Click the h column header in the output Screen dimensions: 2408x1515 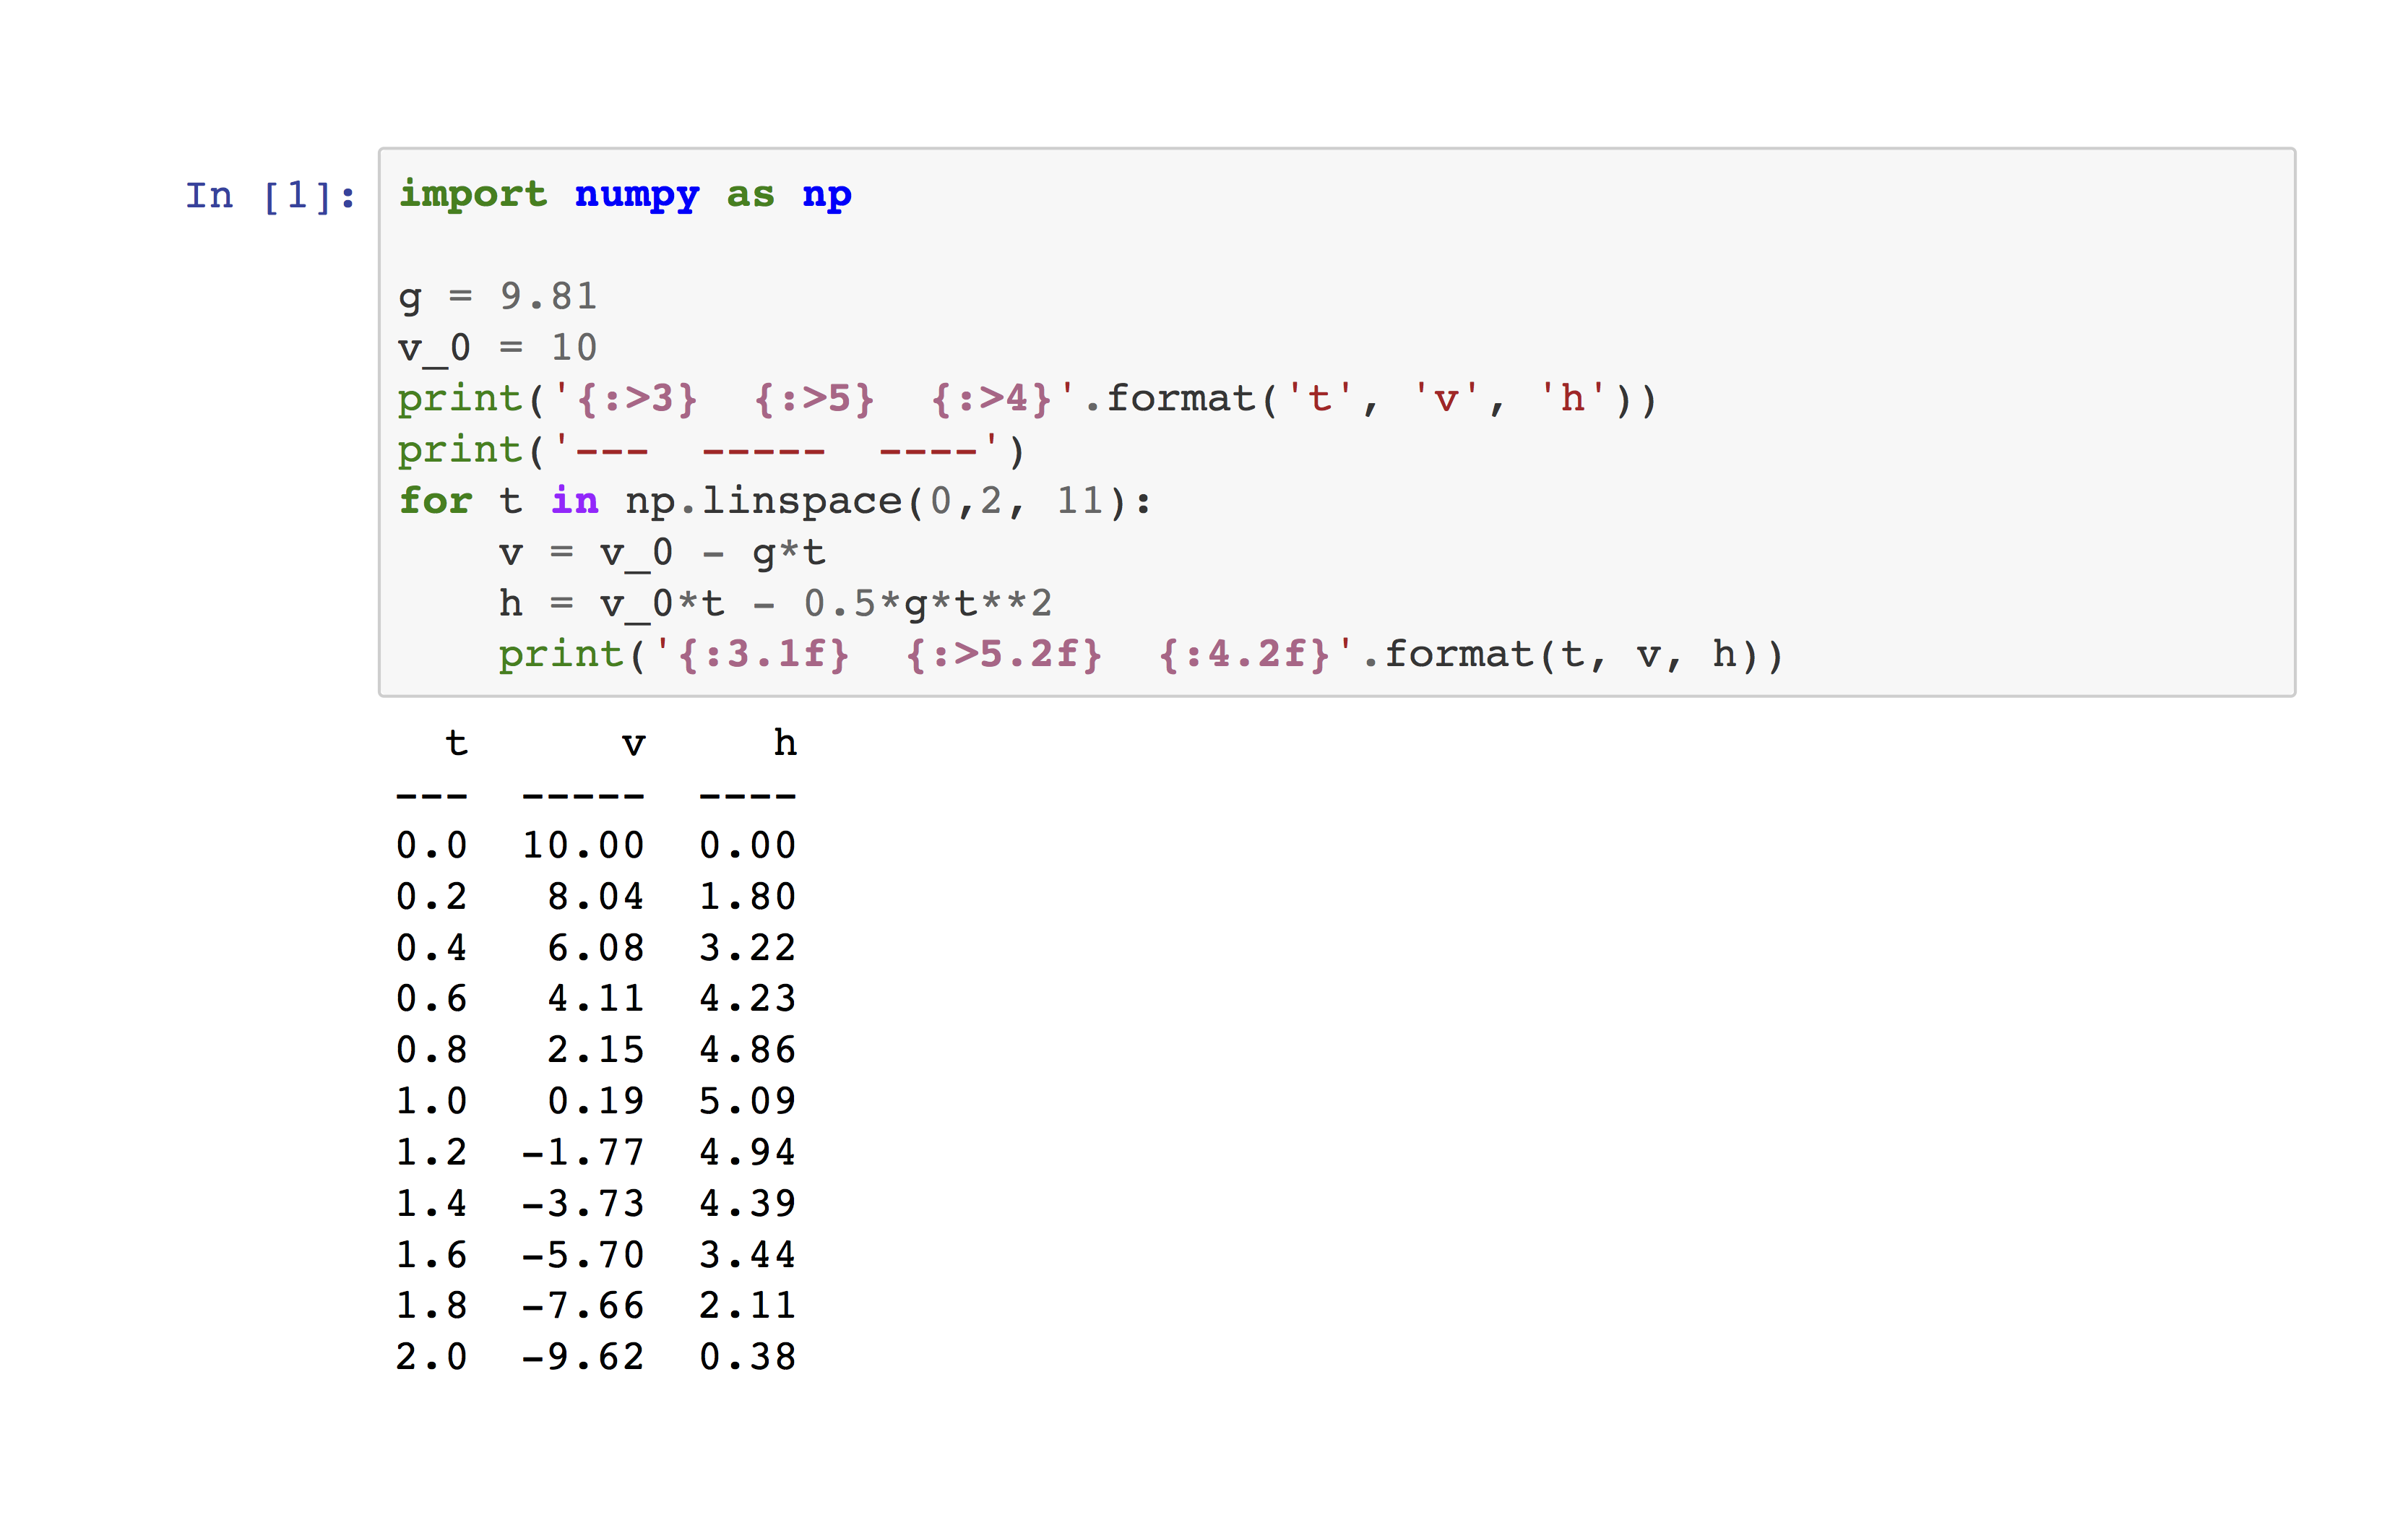point(784,742)
